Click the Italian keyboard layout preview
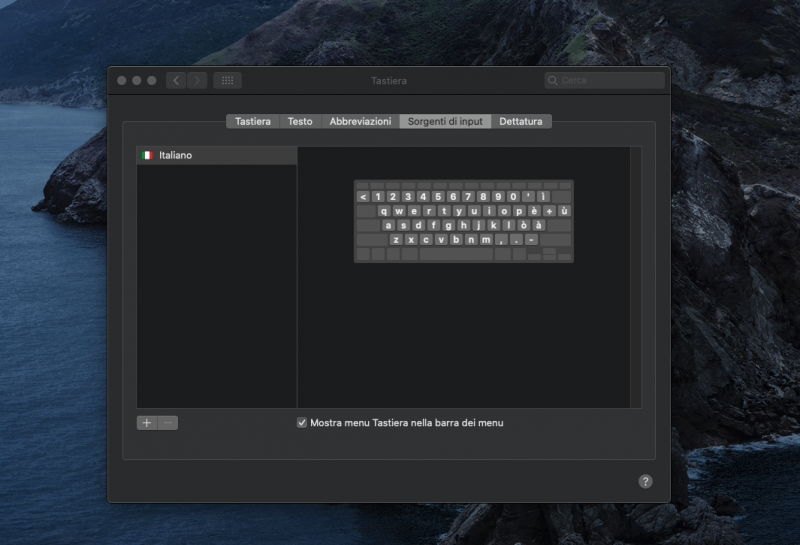Viewport: 800px width, 545px height. tap(463, 221)
